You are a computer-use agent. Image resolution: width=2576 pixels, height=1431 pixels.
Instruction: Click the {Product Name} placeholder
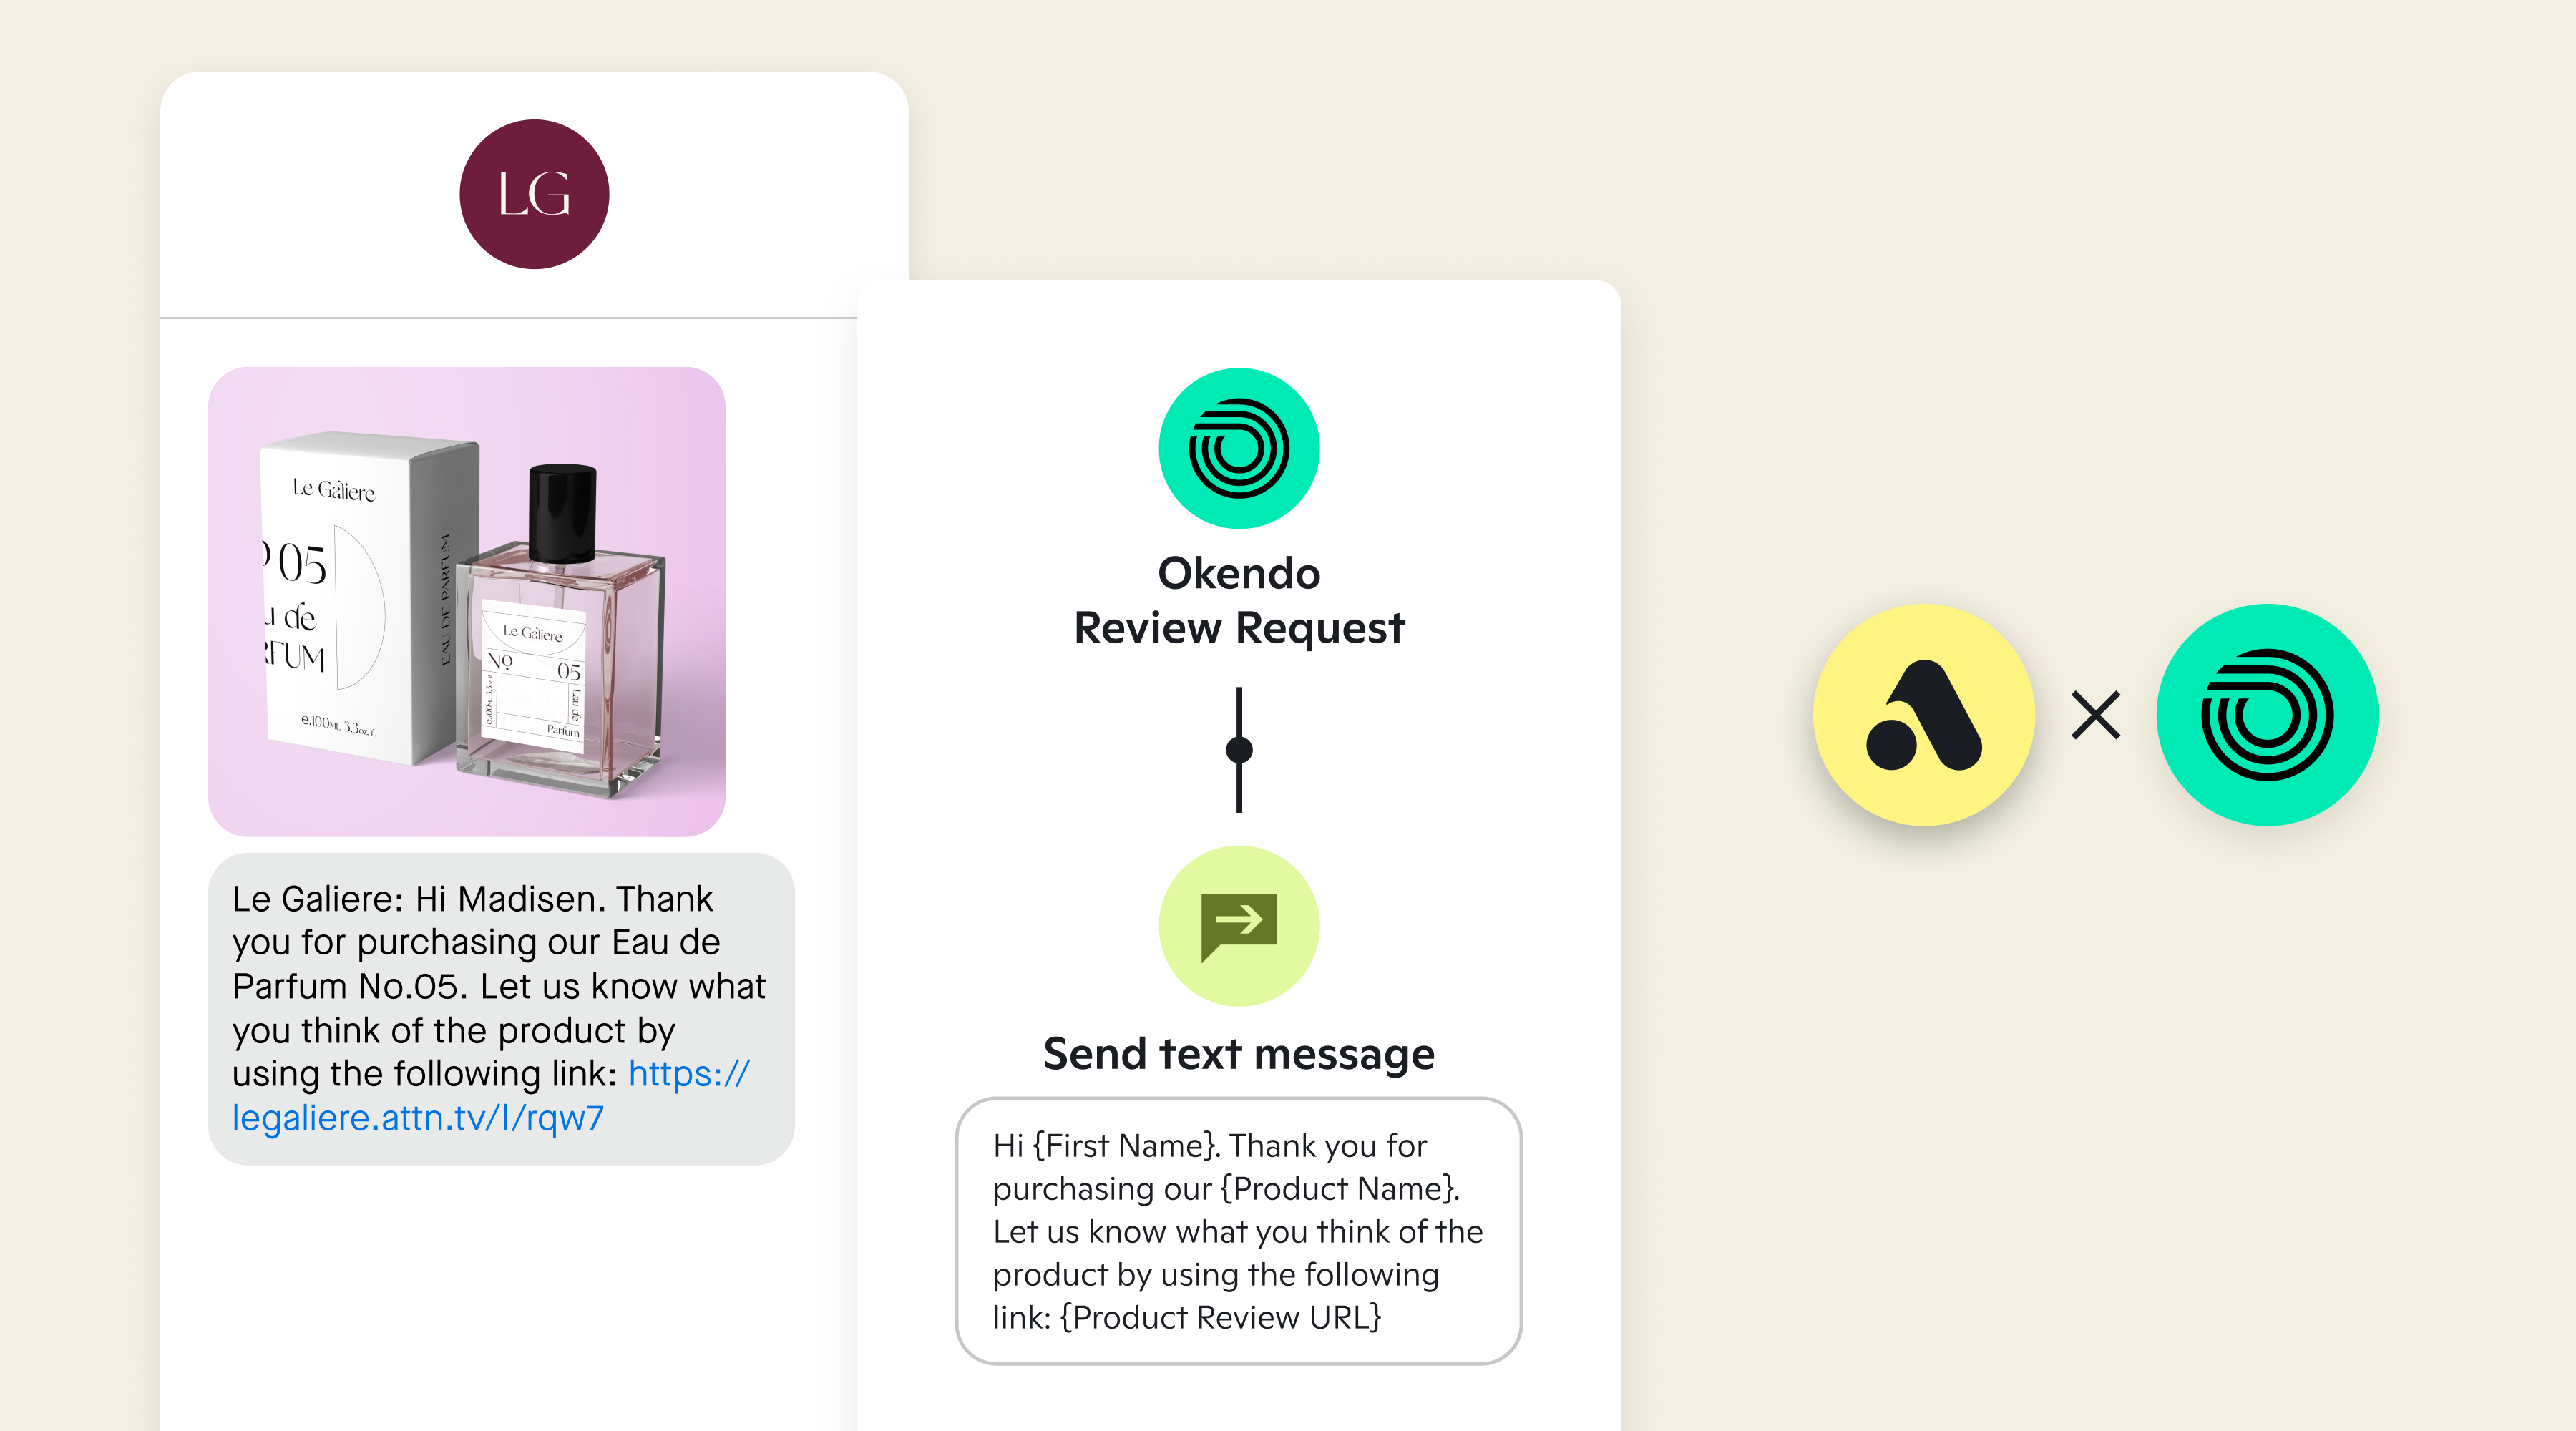click(x=1339, y=1189)
